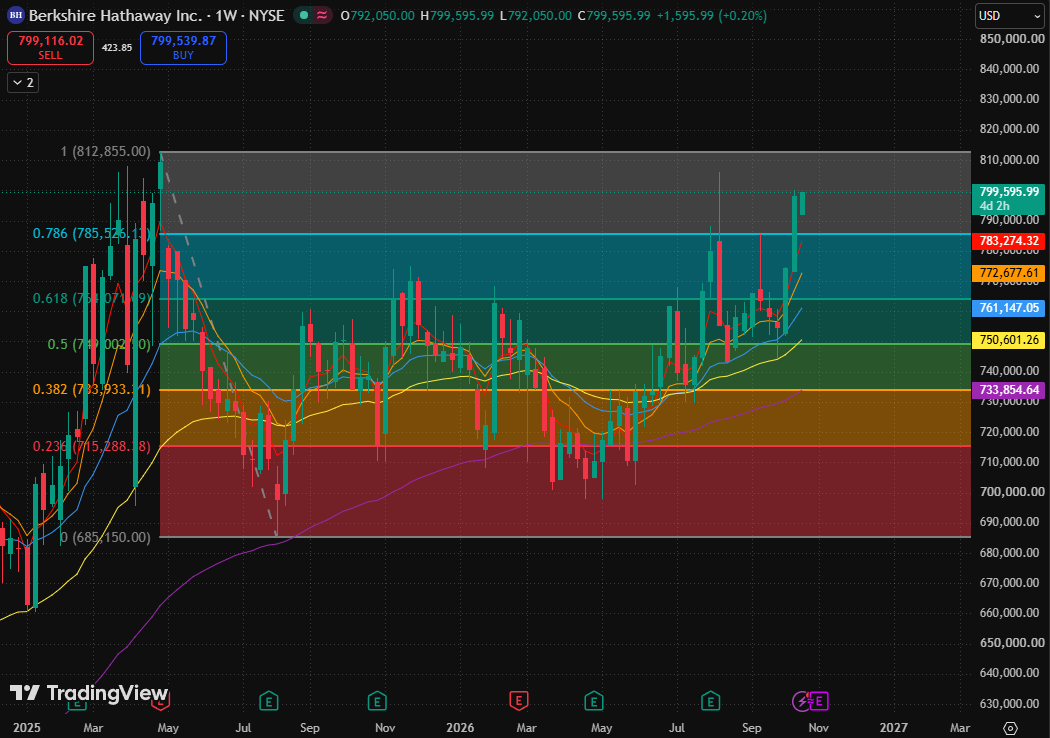Image resolution: width=1050 pixels, height=738 pixels.
Task: Click the yellow 750,601.26 price label
Action: click(x=1008, y=340)
